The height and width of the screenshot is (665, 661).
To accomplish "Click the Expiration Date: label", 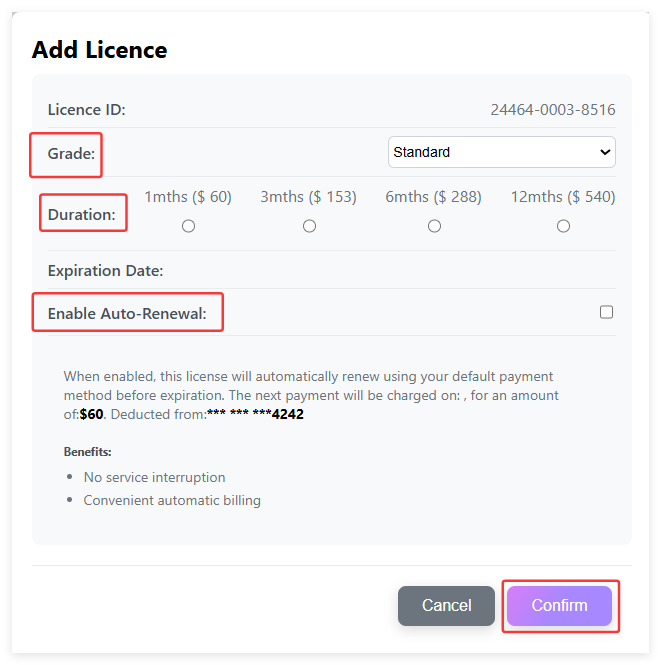I will [x=105, y=270].
